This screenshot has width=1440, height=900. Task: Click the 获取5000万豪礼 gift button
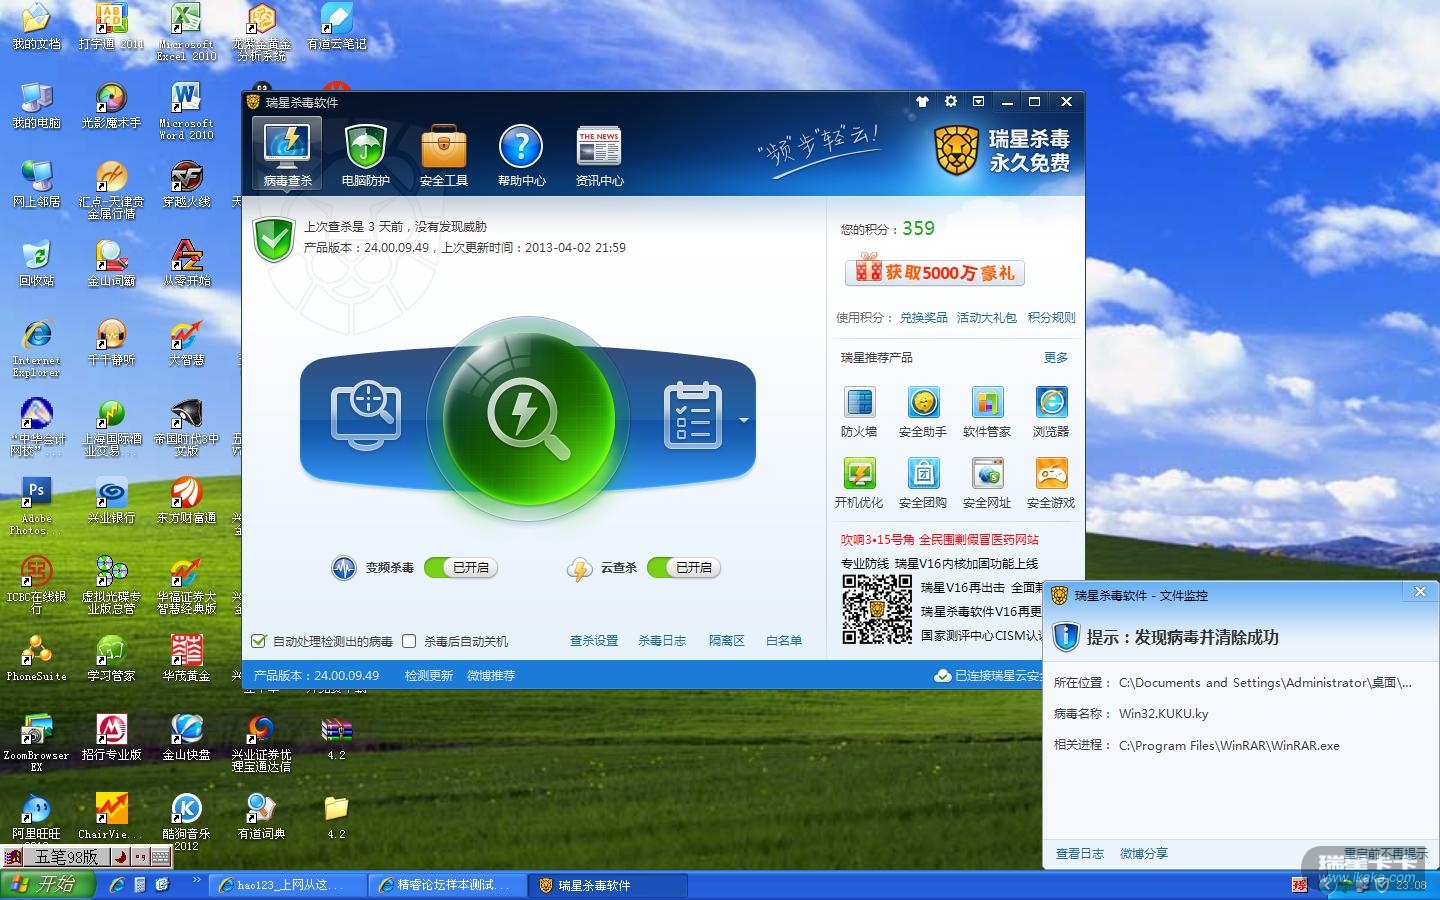935,272
